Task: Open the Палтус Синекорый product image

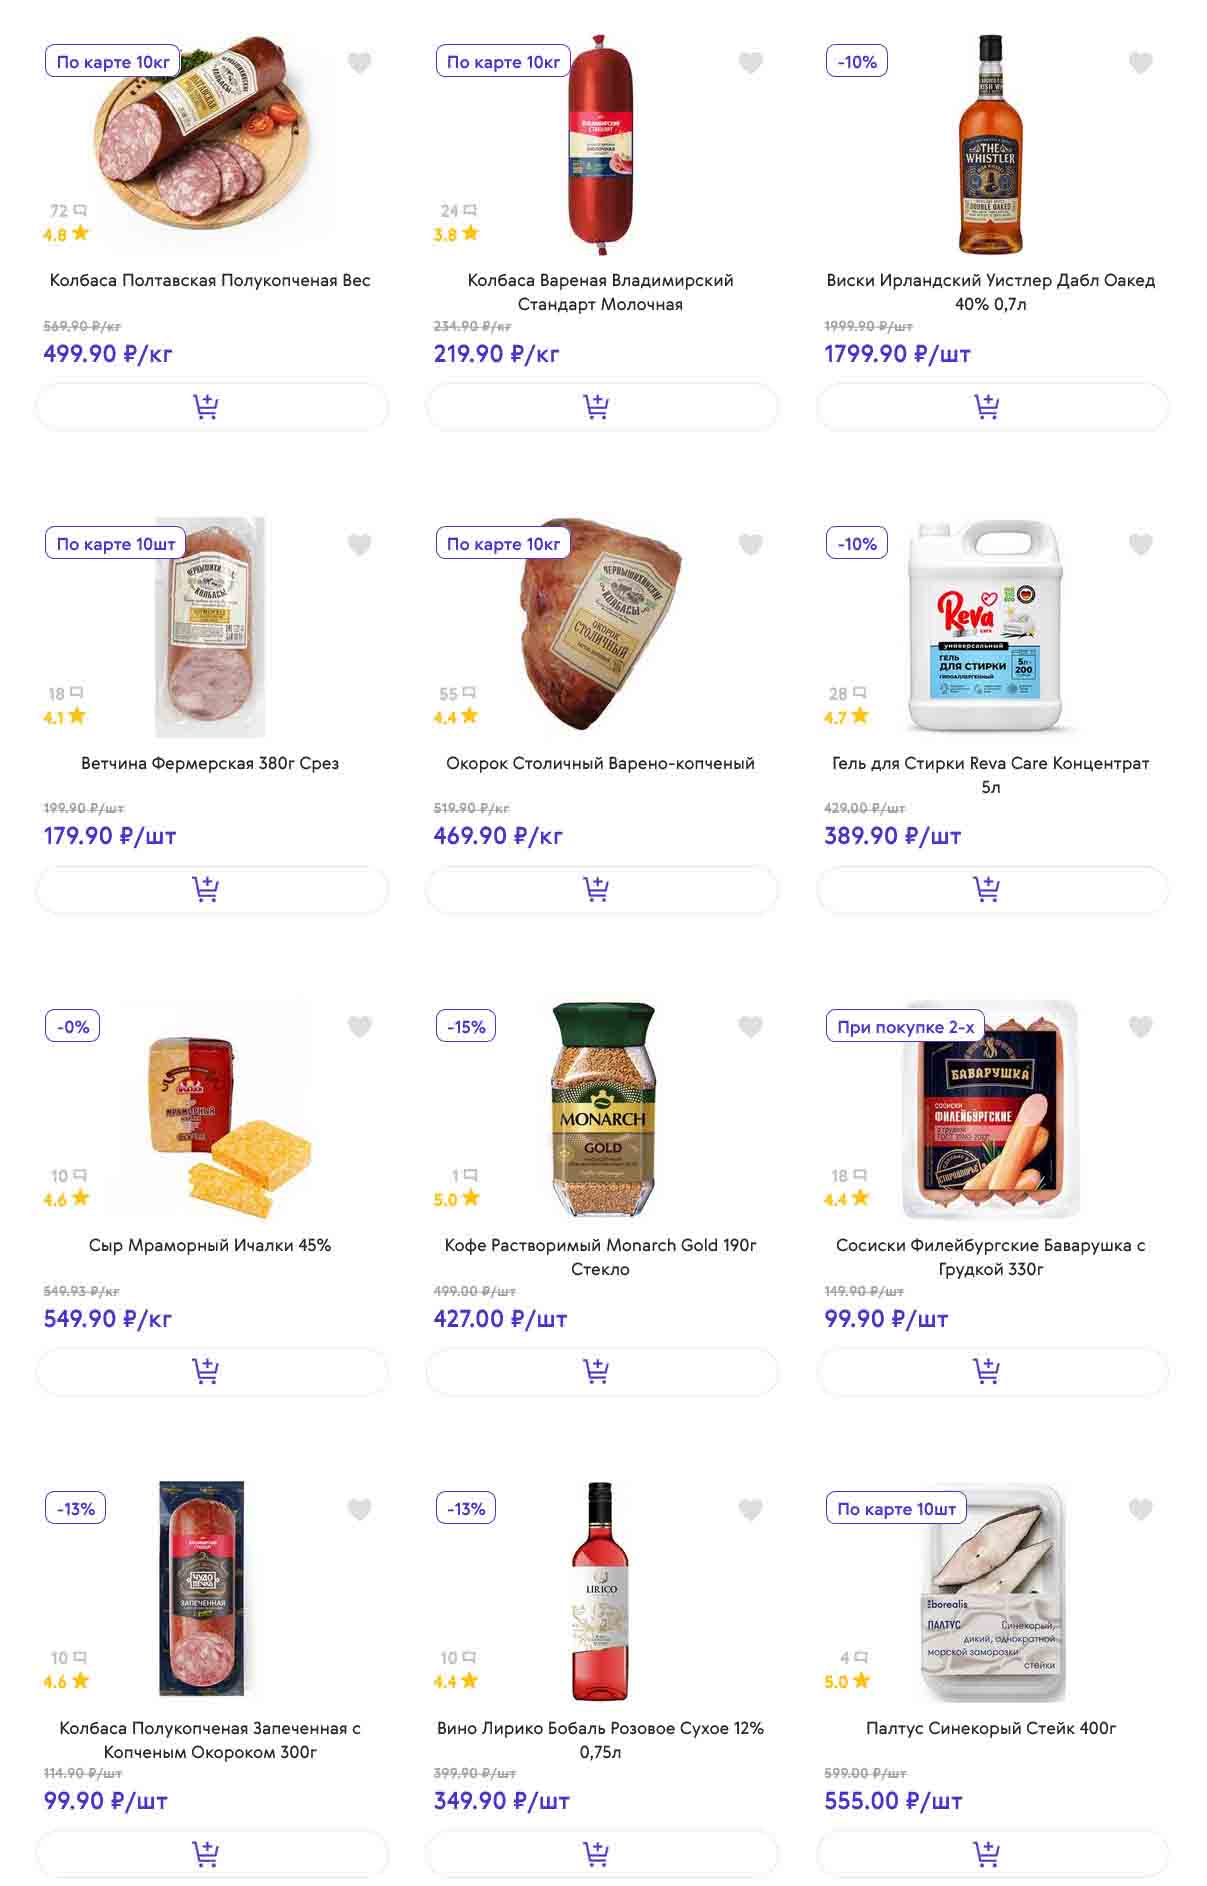Action: pos(992,1592)
